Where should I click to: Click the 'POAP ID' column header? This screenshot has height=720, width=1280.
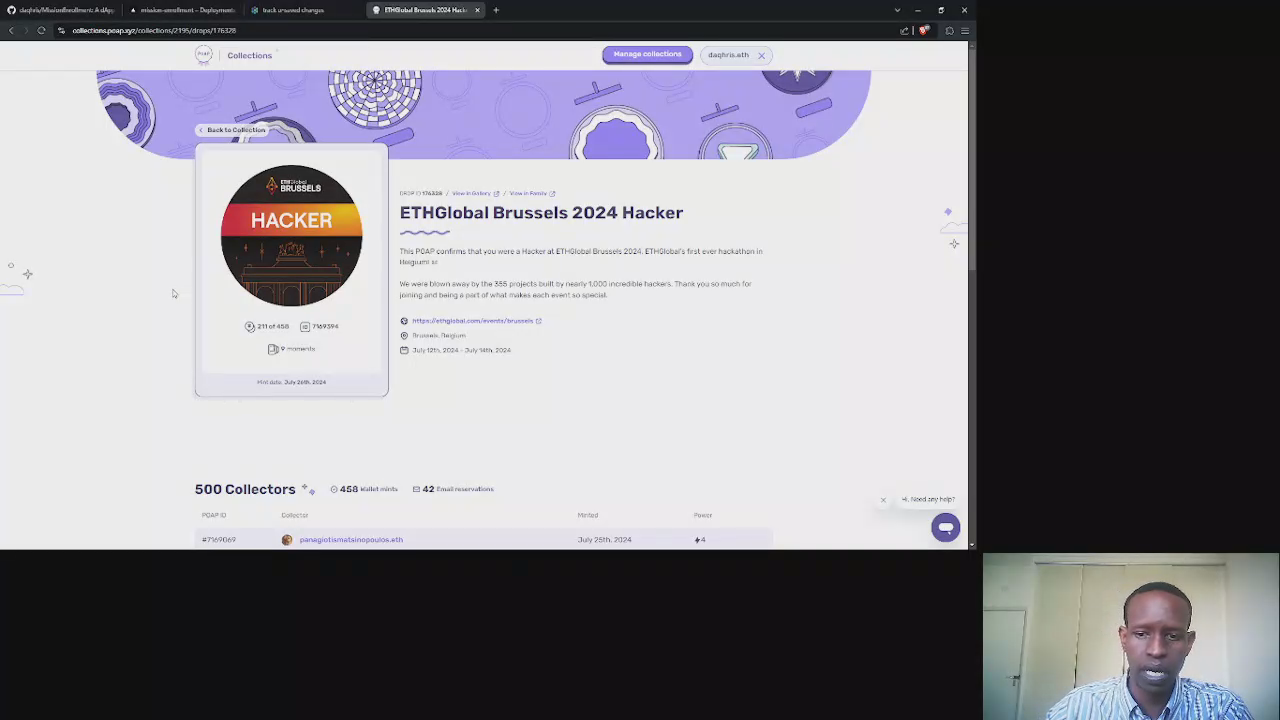214,515
